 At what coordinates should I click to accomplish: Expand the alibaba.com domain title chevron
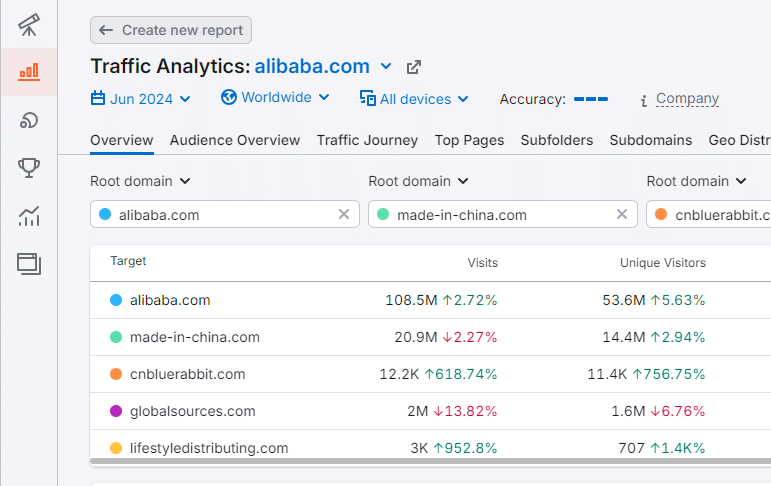tap(386, 66)
